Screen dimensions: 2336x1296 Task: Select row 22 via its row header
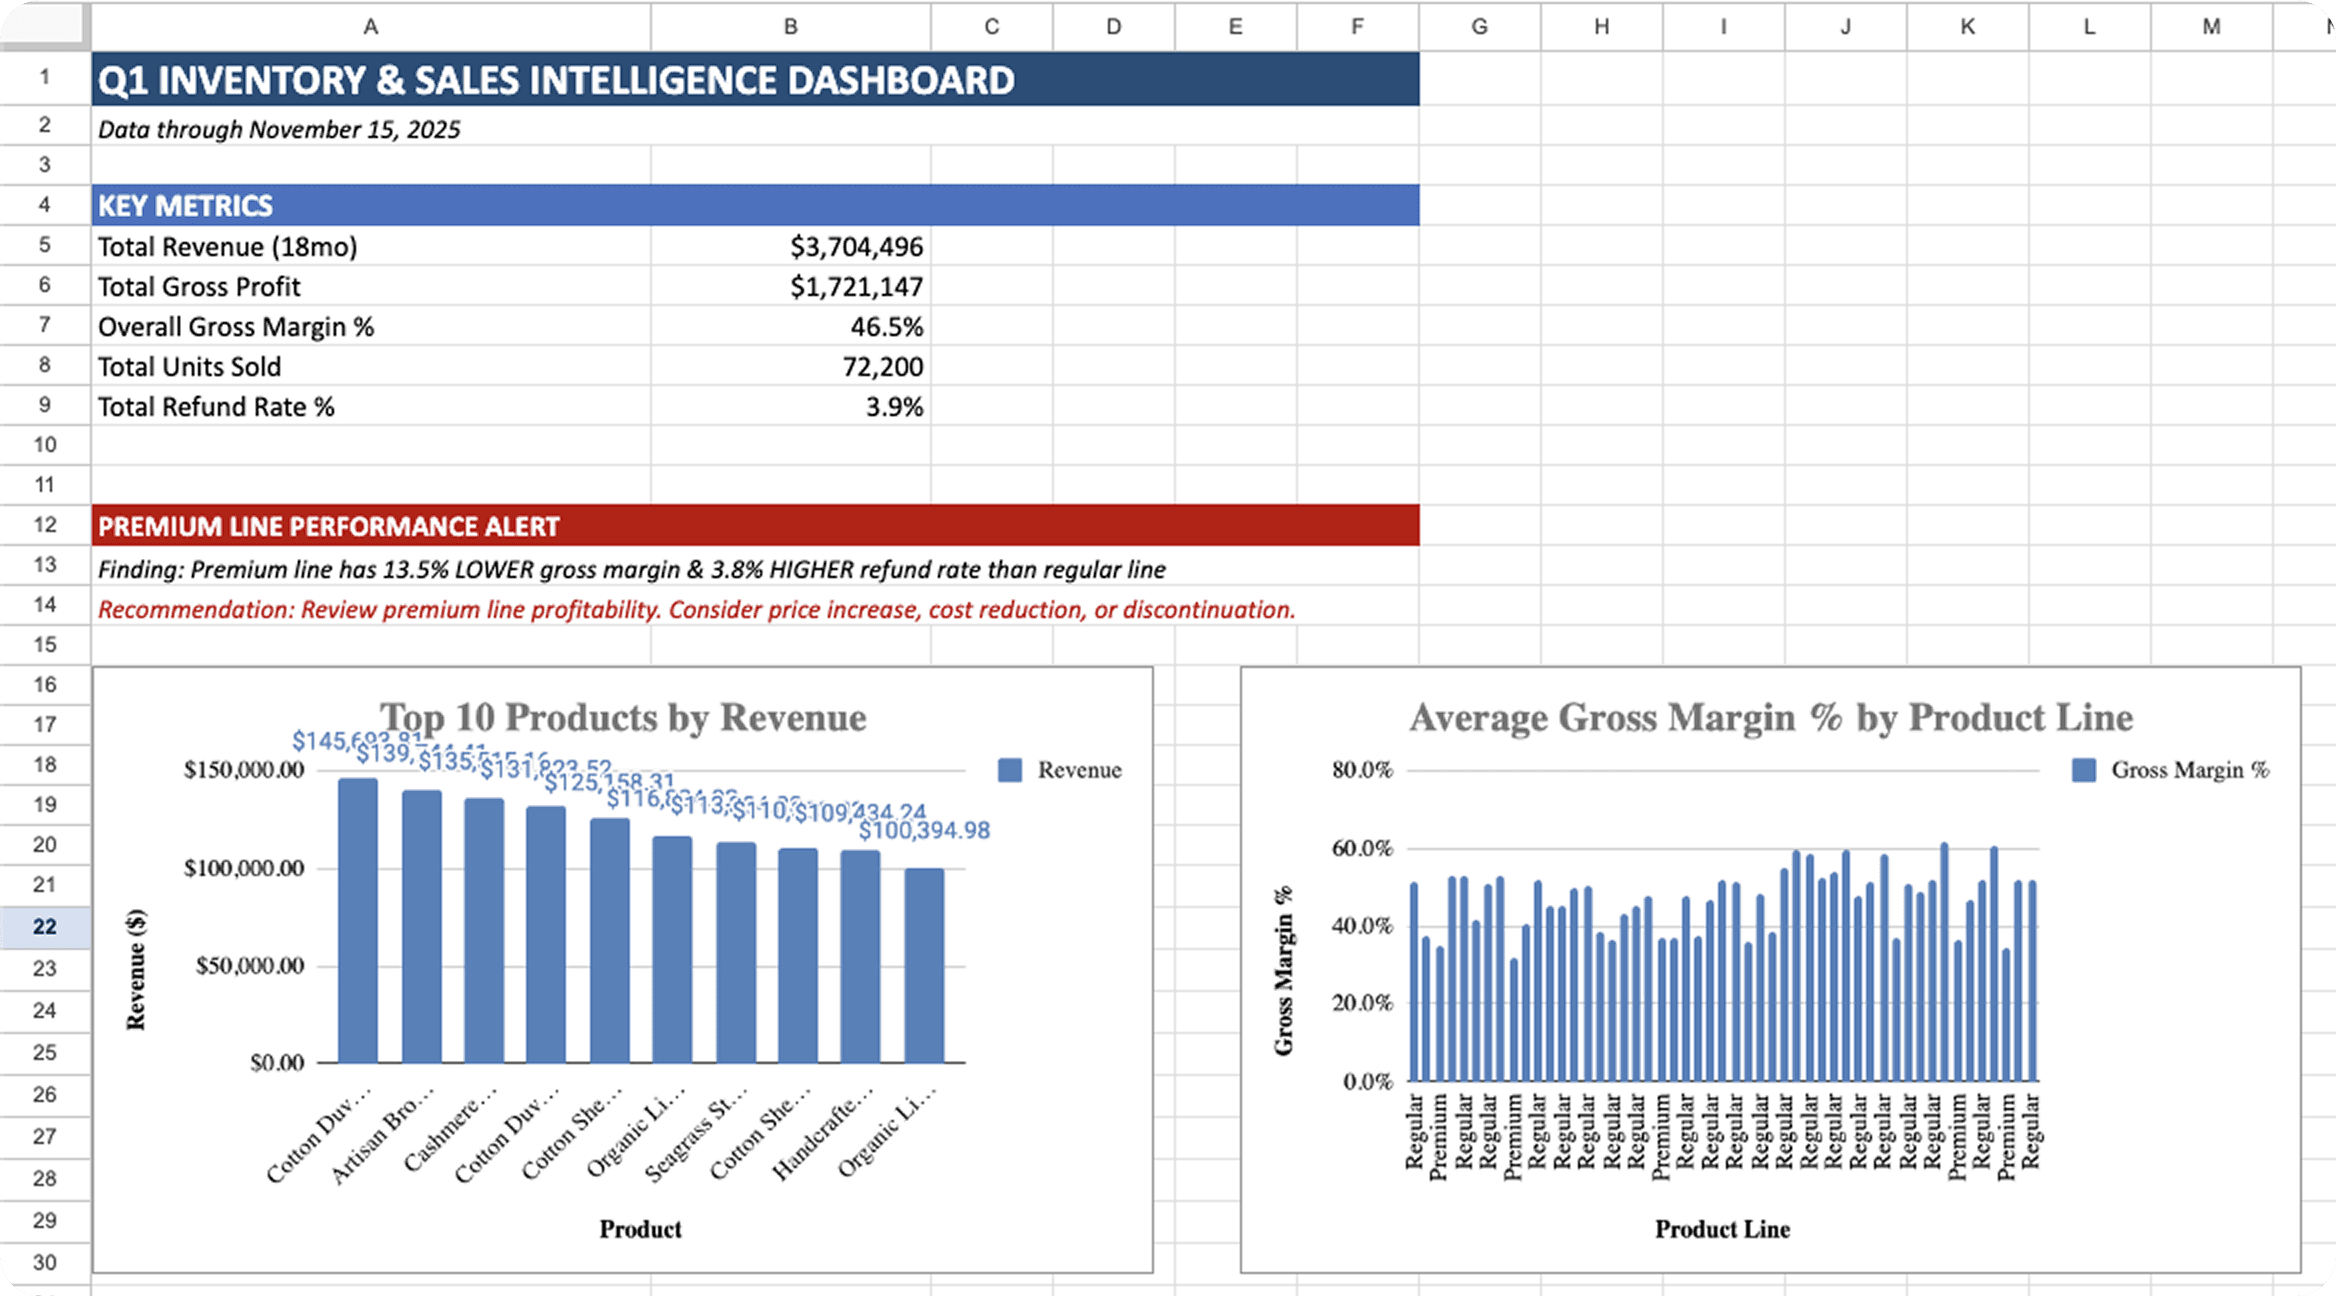(x=44, y=926)
